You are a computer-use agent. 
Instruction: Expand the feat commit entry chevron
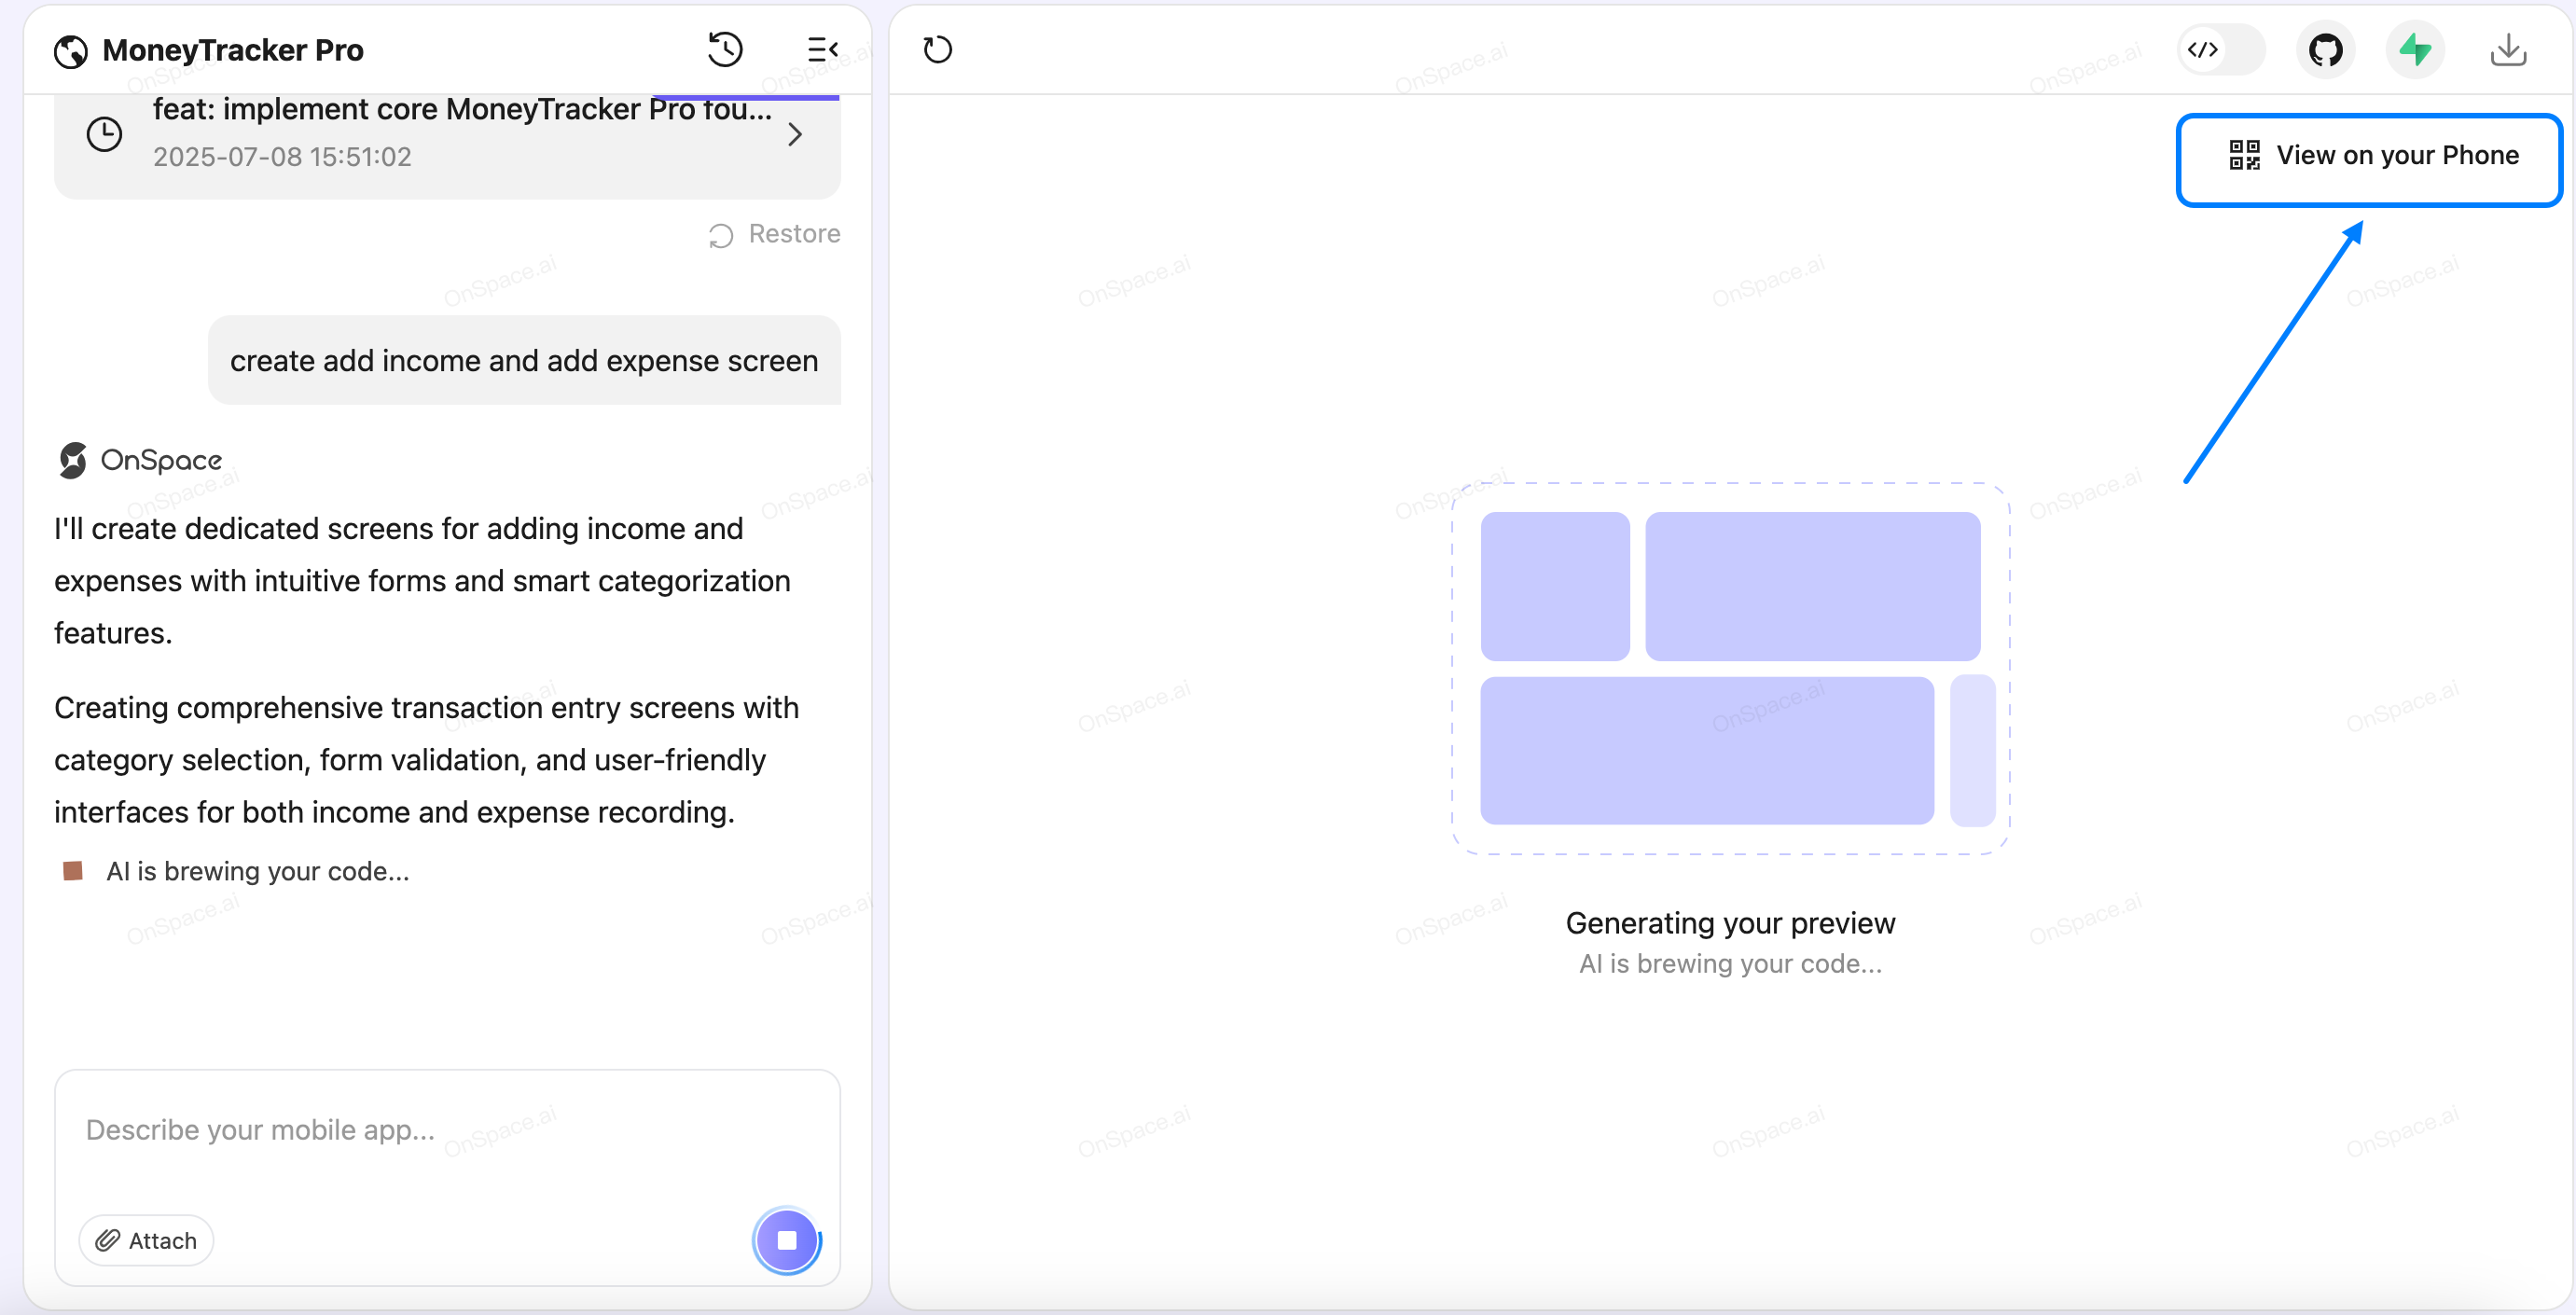(795, 134)
